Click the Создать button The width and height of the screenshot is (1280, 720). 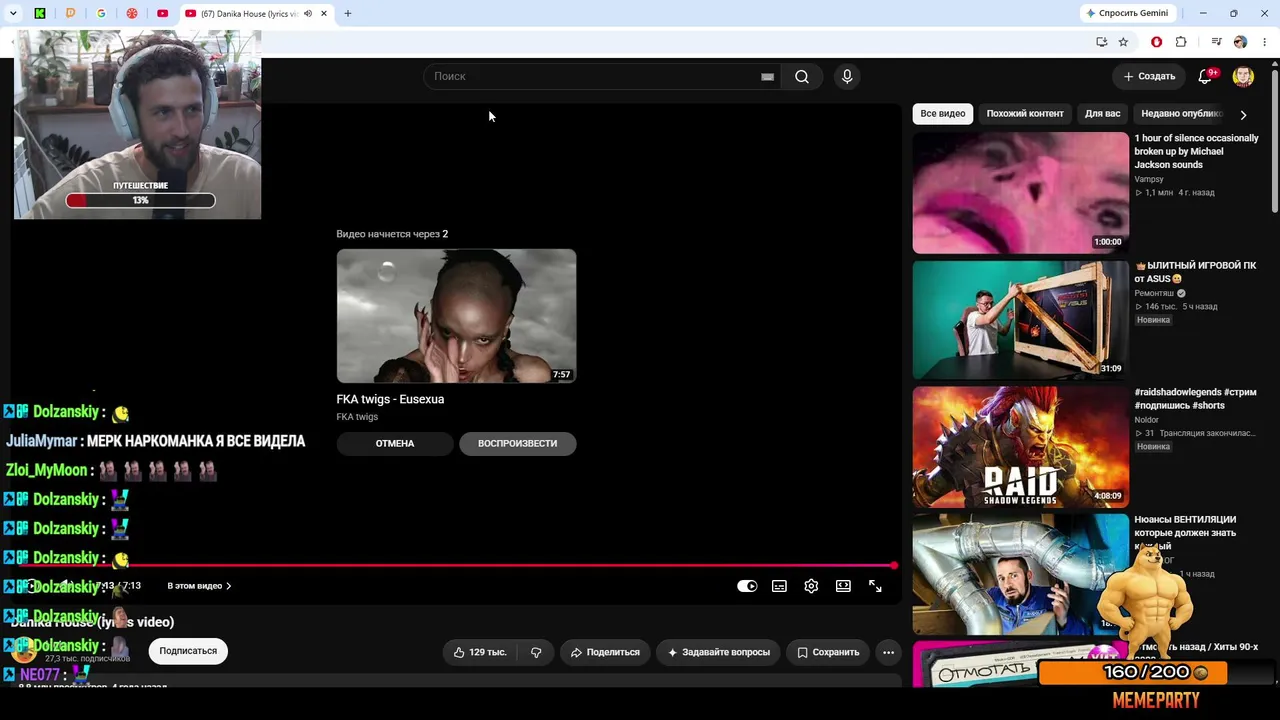click(1149, 76)
